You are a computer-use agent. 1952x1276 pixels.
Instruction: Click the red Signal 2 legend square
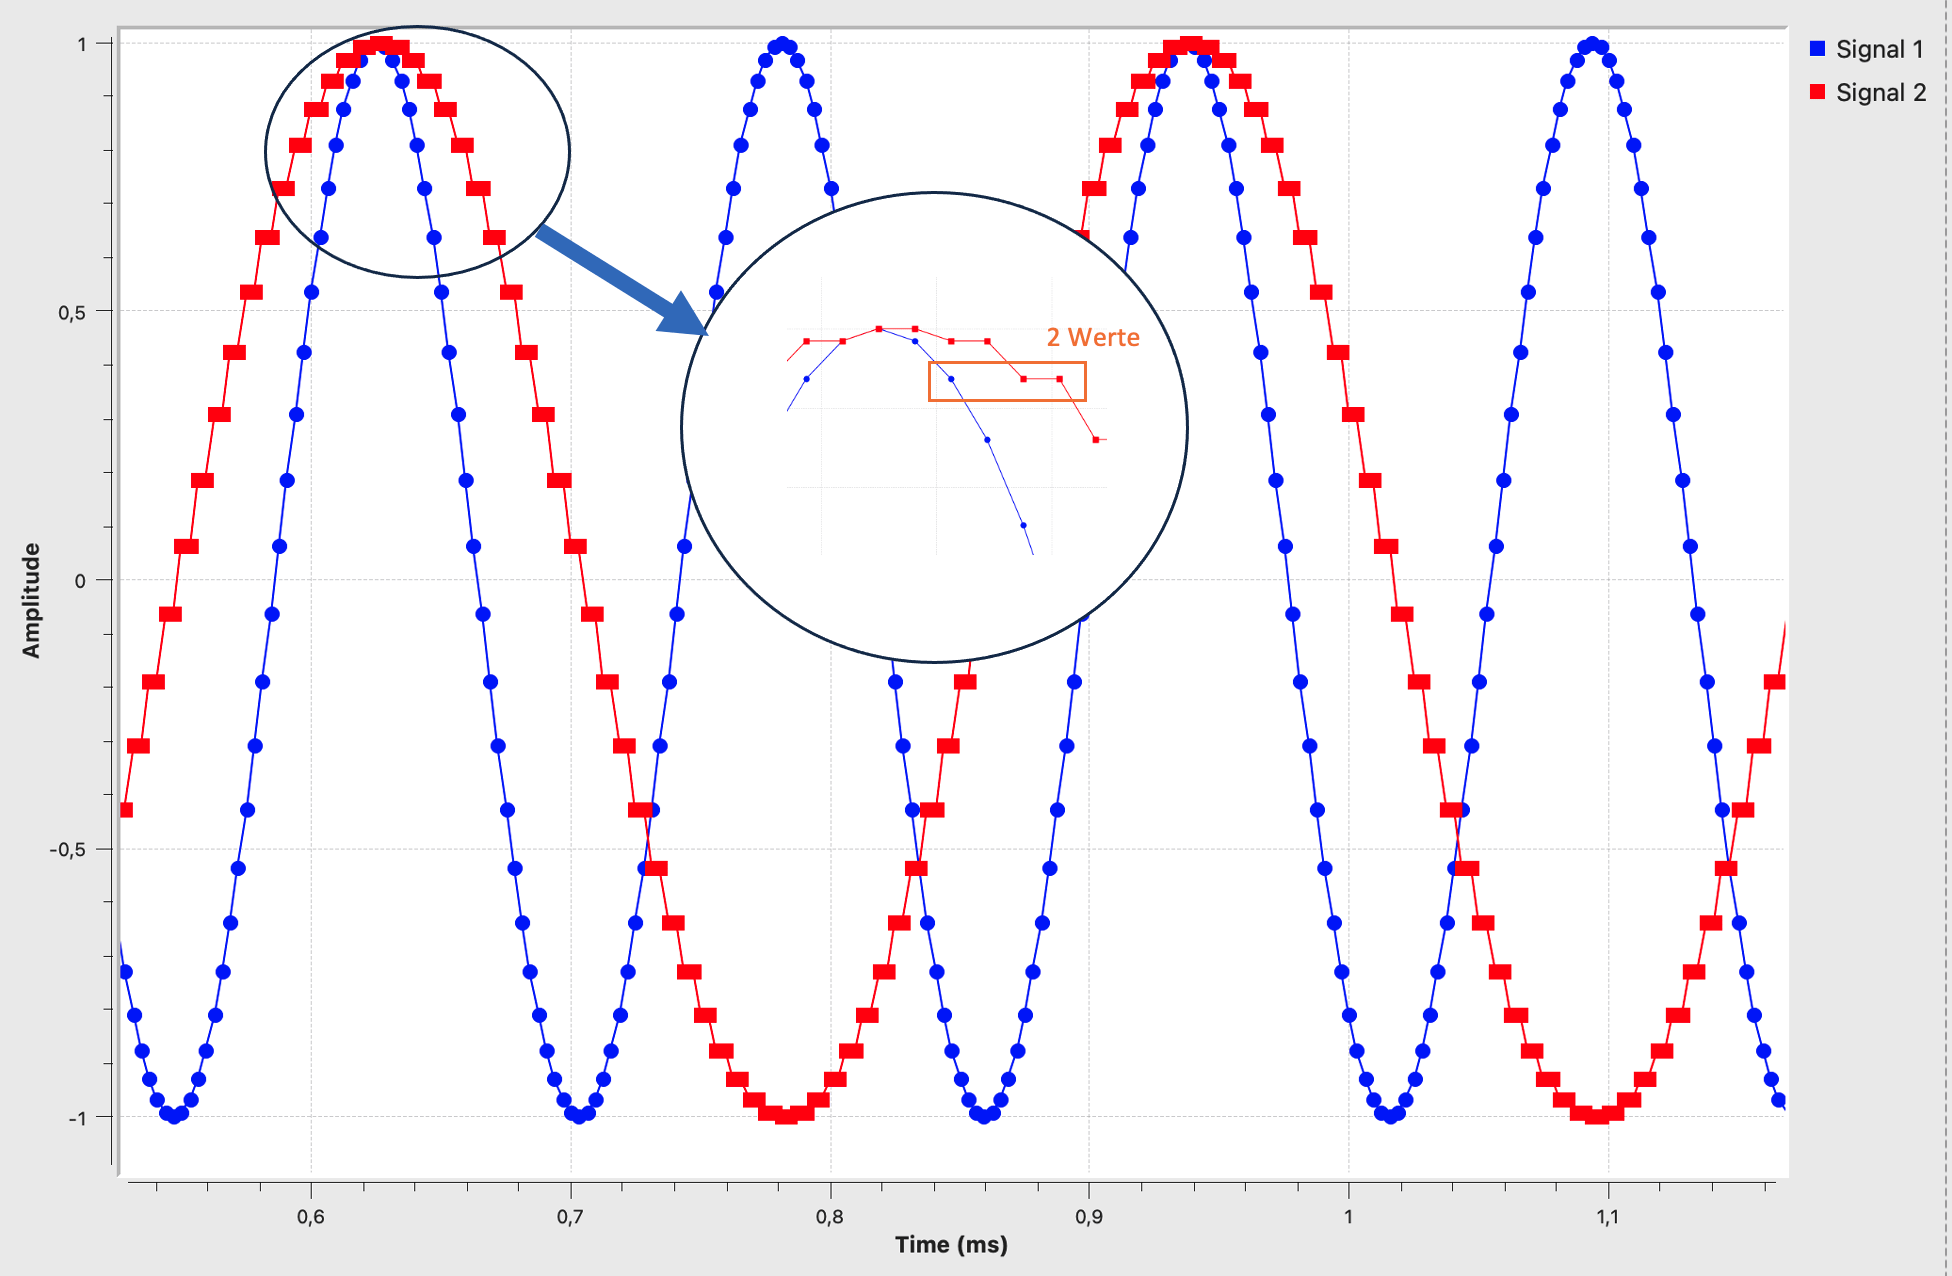1818,92
